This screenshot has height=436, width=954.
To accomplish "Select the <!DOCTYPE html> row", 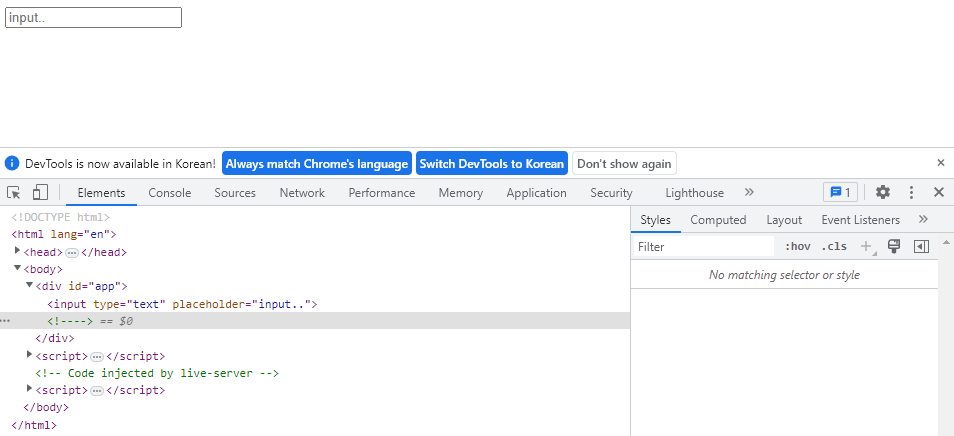I will pos(315,216).
